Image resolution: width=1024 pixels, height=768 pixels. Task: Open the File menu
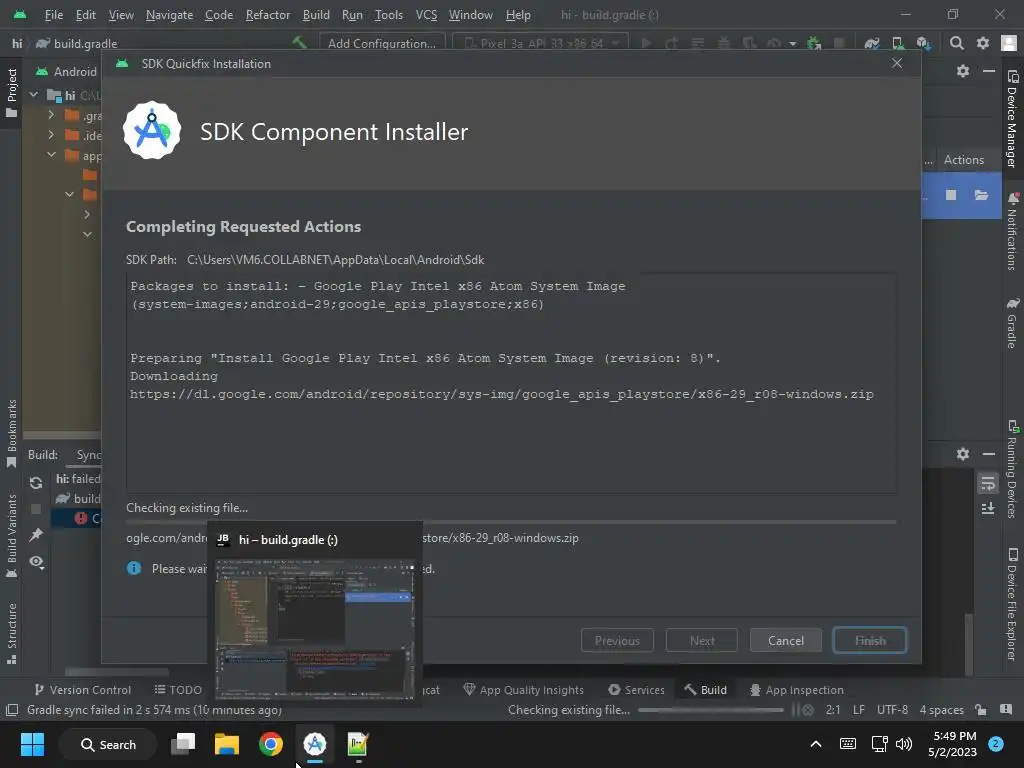click(54, 14)
